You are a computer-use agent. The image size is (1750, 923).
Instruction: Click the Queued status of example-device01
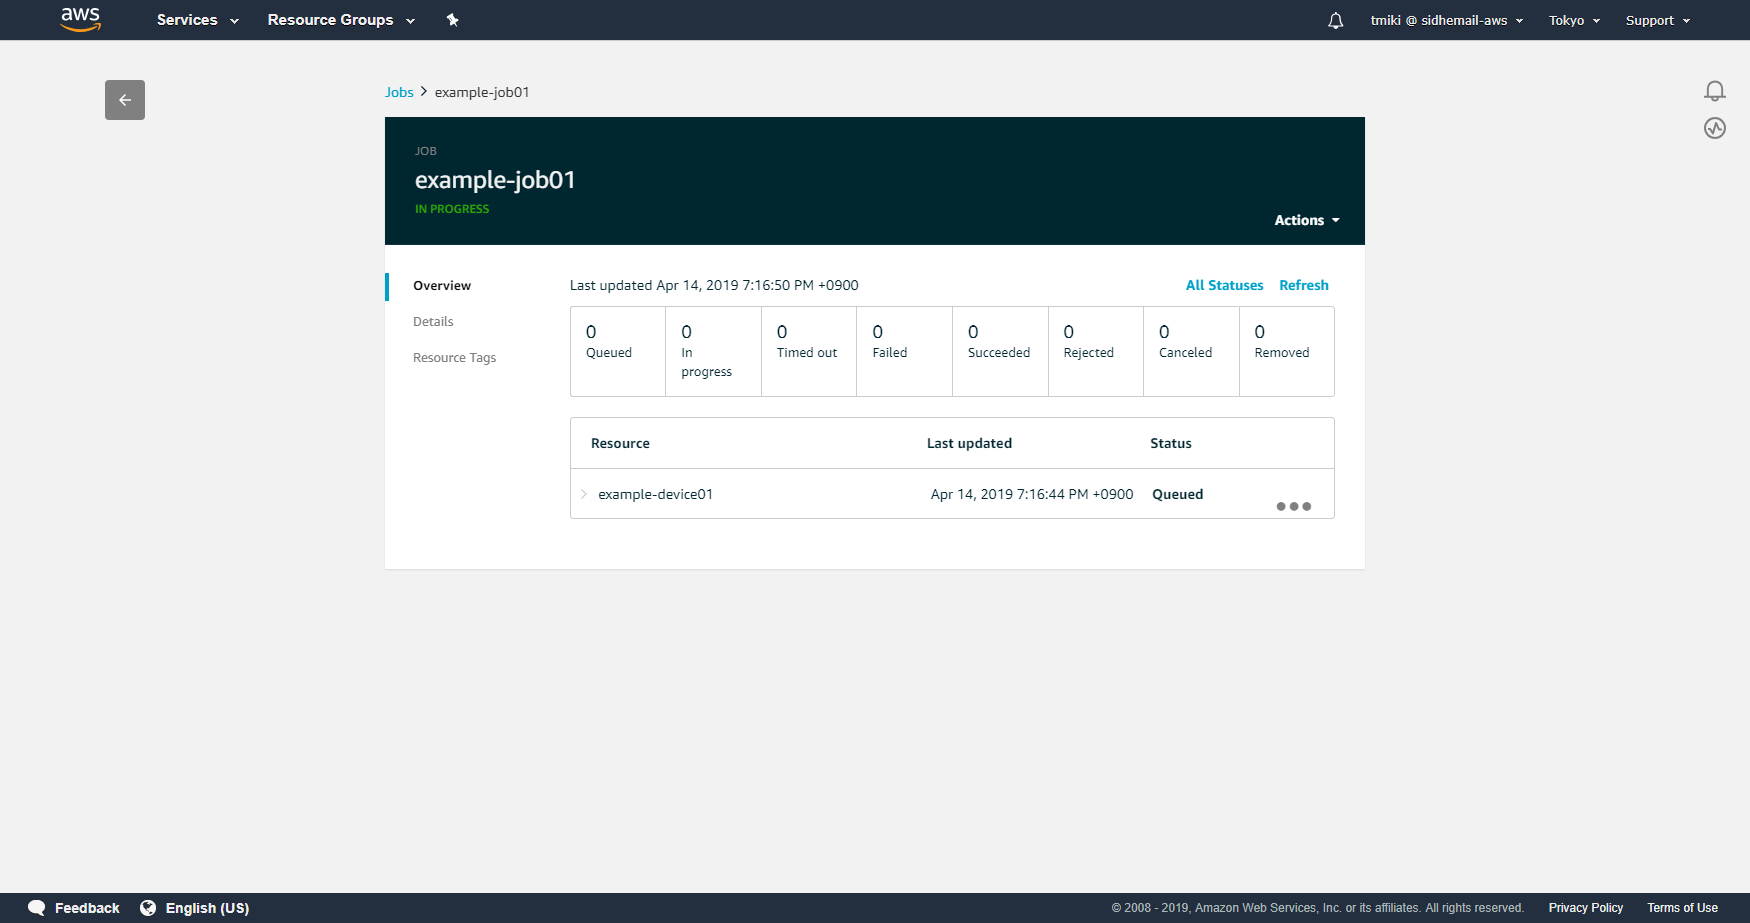tap(1178, 494)
